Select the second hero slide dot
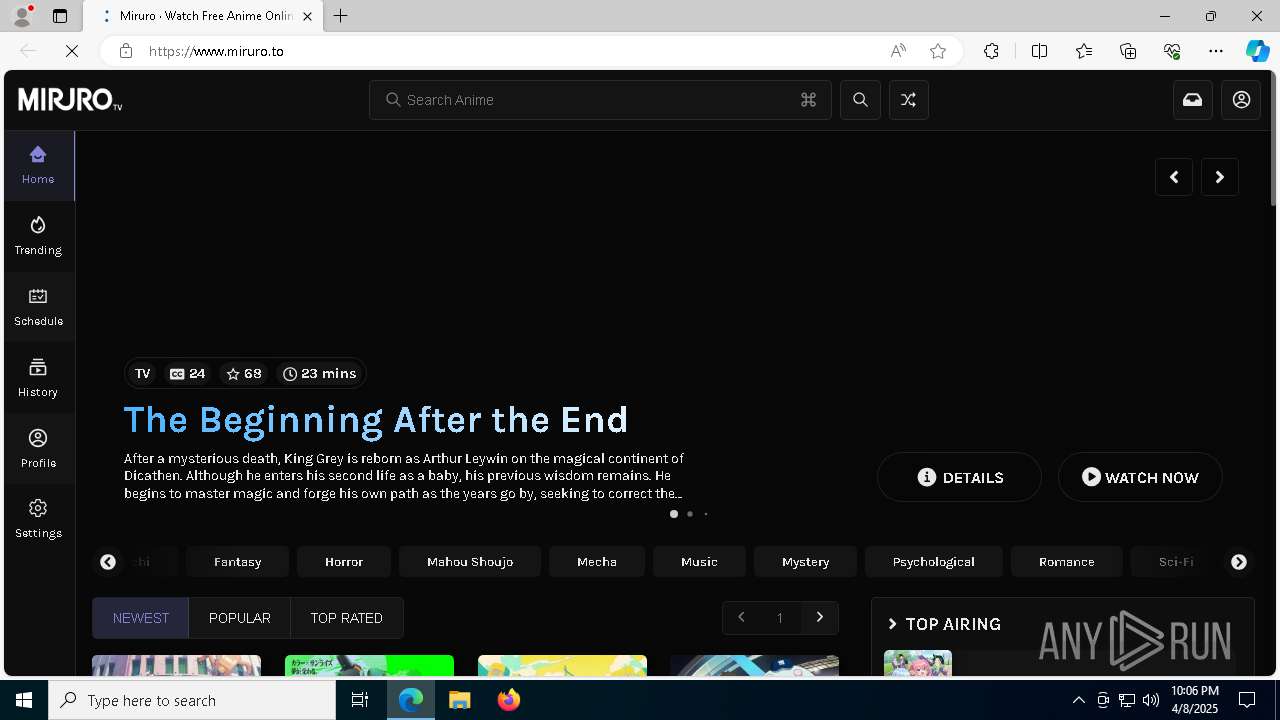This screenshot has width=1280, height=720. tap(690, 514)
